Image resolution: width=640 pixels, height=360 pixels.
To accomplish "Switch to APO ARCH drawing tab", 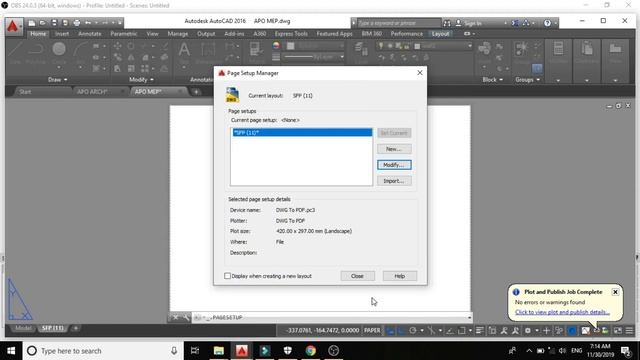I will (x=92, y=91).
